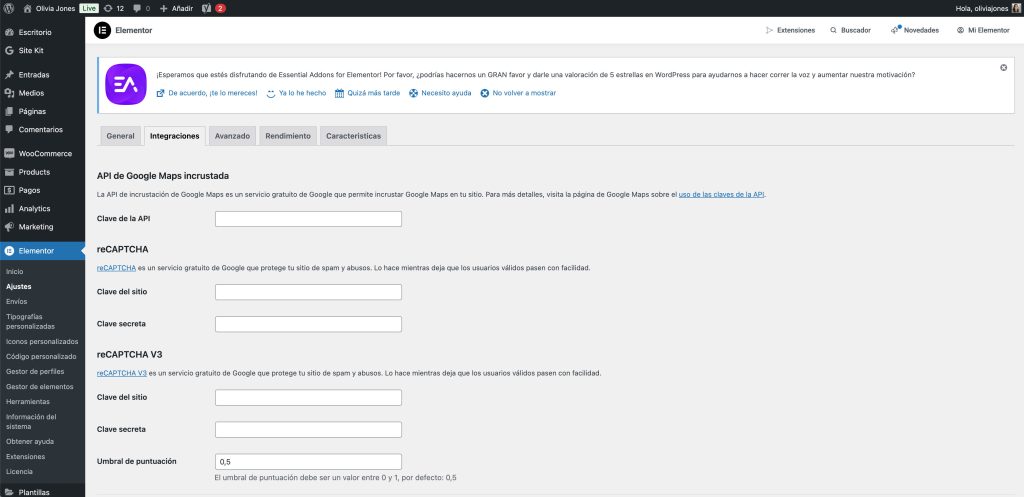Screen dimensions: 1024x497
Task: Open Entradas in the sidebar
Action: [x=42, y=75]
